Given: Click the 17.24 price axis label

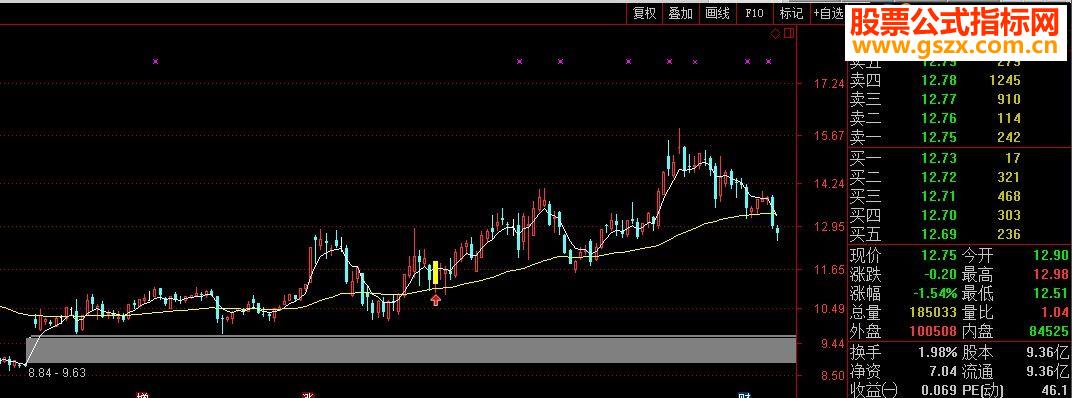Looking at the screenshot, I should tap(828, 84).
